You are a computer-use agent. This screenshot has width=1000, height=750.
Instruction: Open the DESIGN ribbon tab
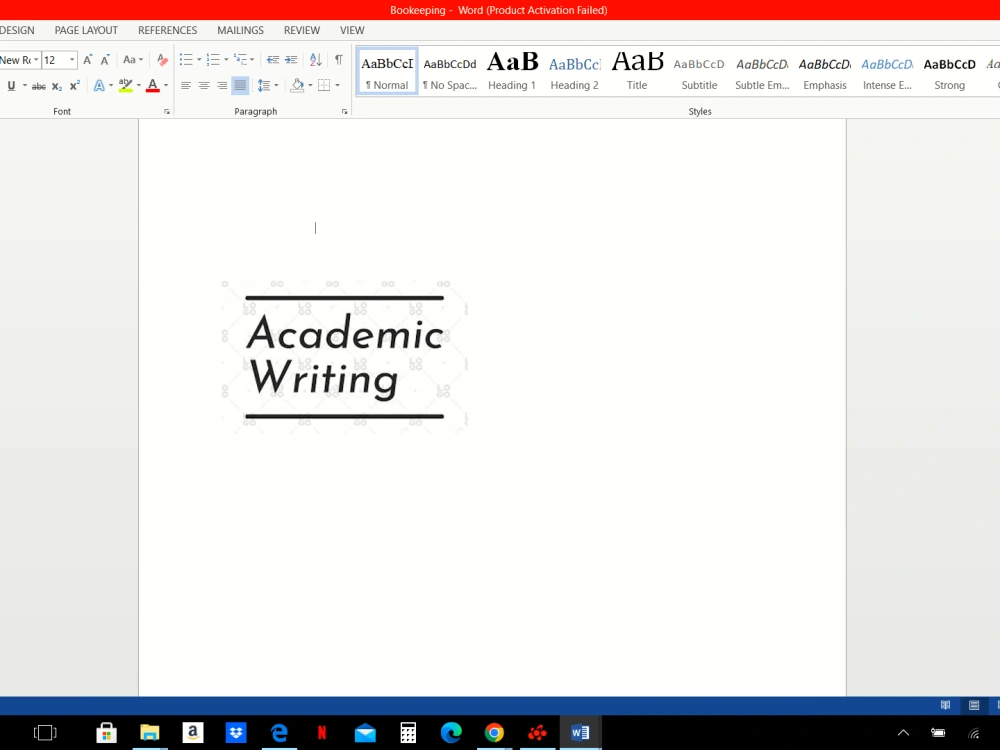17,30
